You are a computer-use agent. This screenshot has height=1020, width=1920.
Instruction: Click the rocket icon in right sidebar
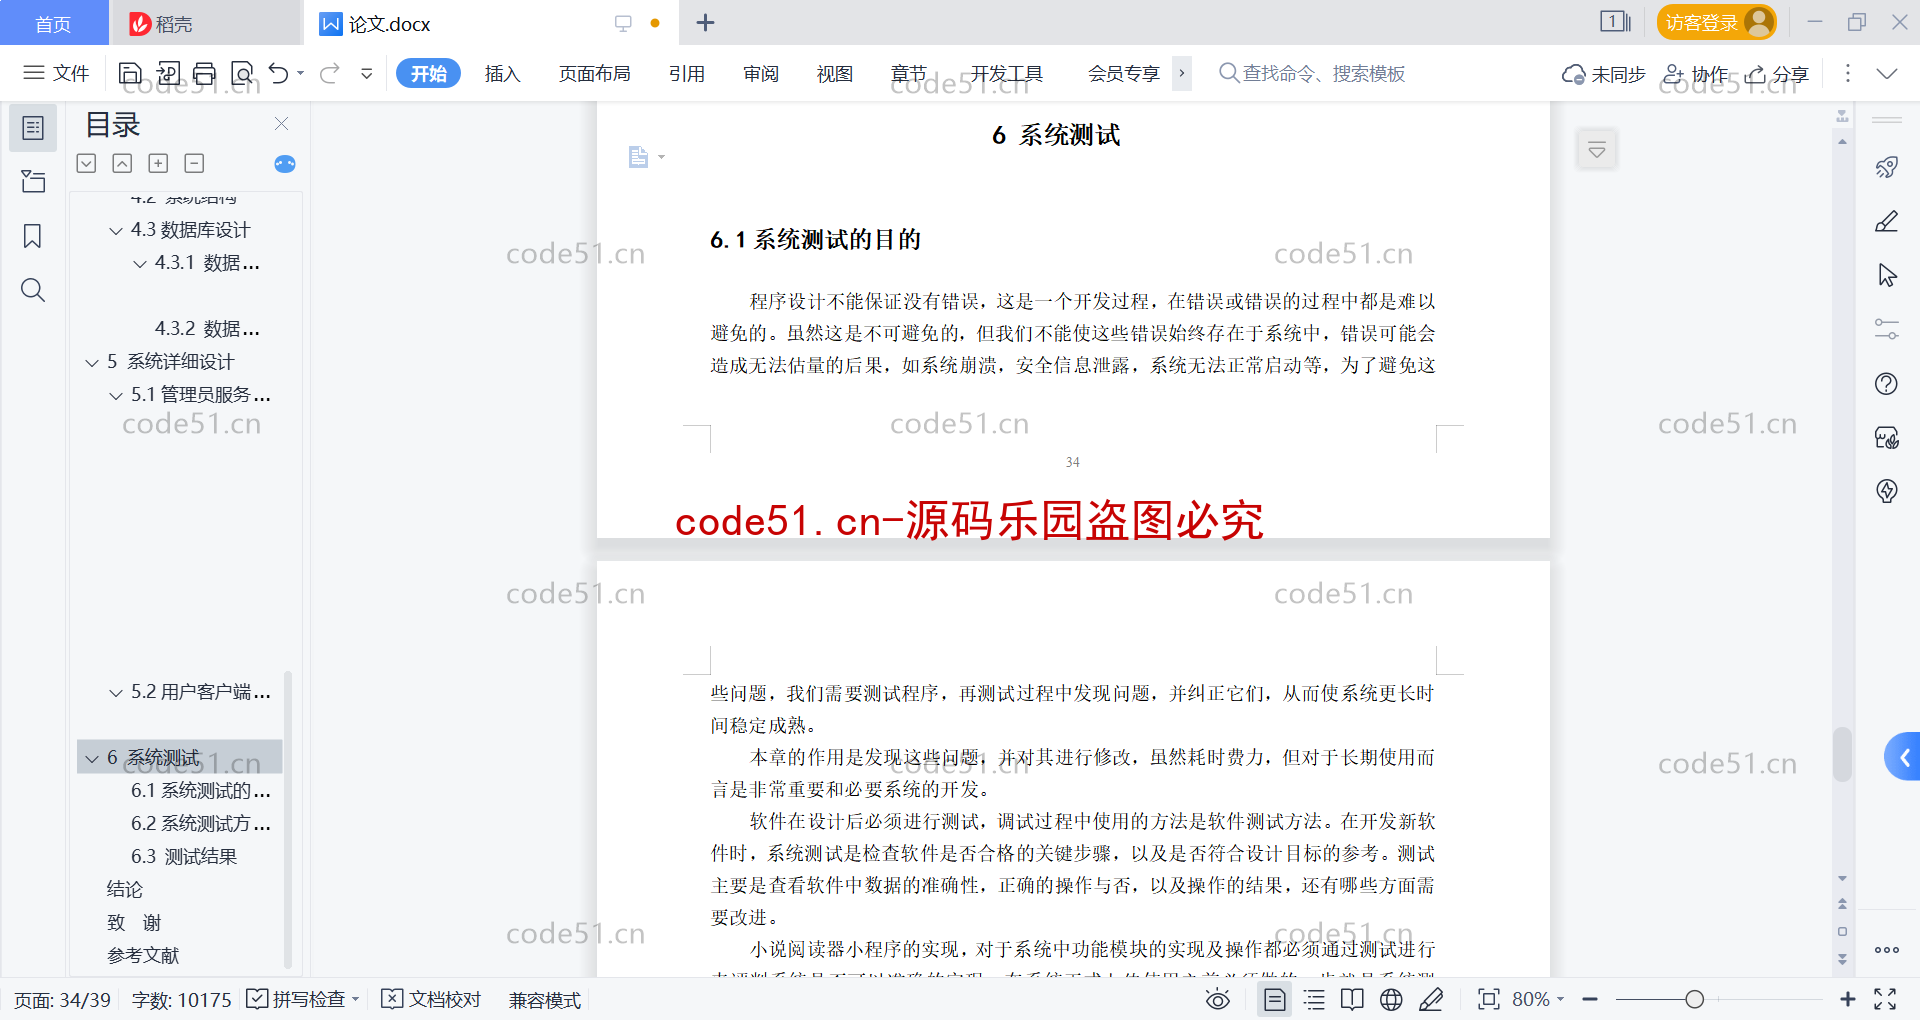coord(1887,167)
